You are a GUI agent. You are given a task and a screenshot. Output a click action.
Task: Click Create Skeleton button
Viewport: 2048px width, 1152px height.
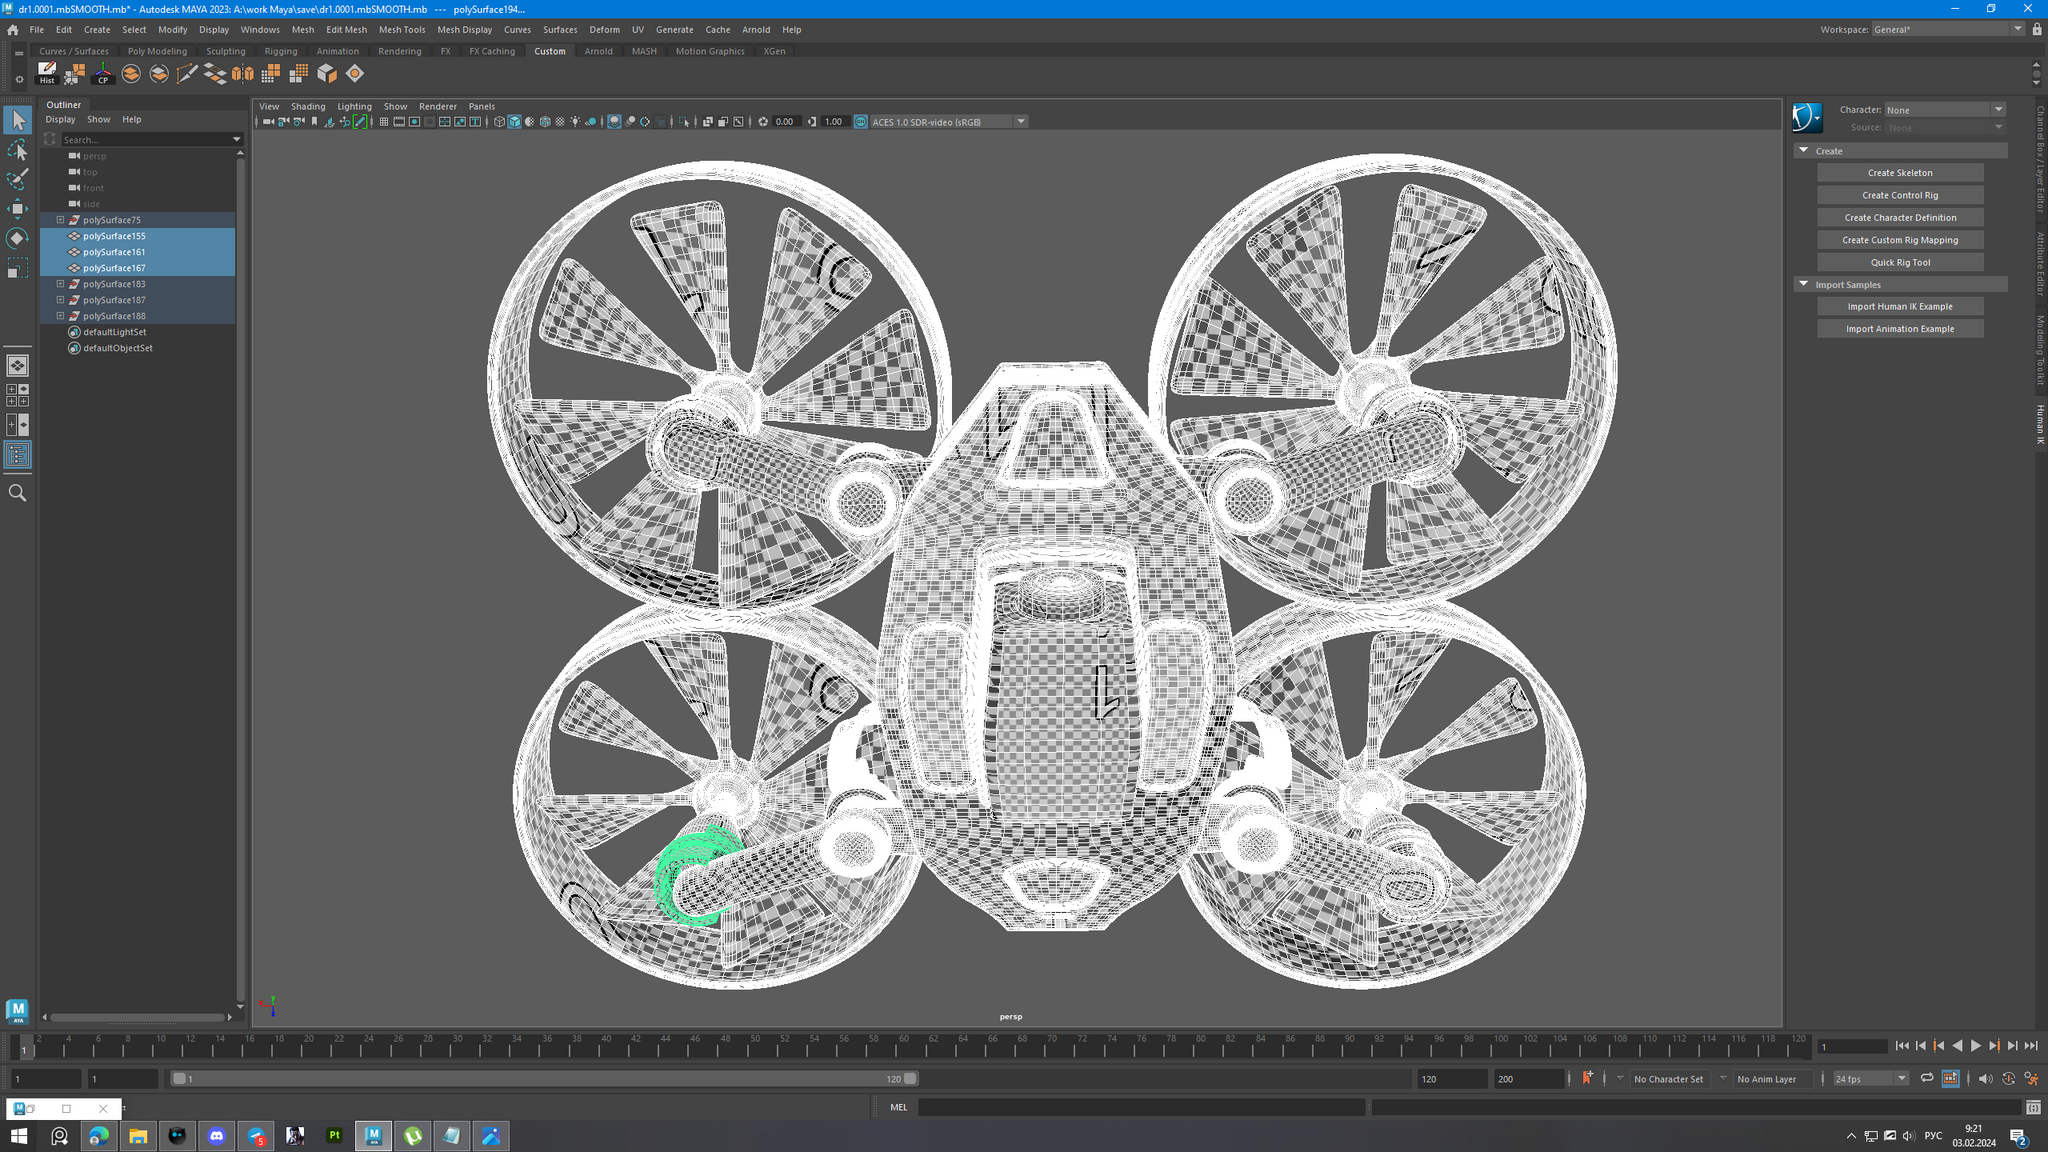(x=1899, y=173)
